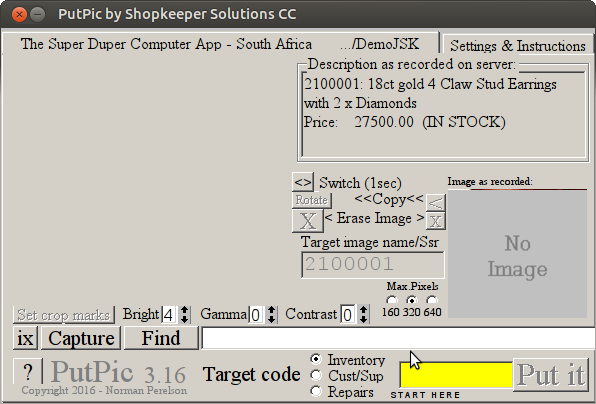
Task: Open help with the ? button
Action: (28, 372)
